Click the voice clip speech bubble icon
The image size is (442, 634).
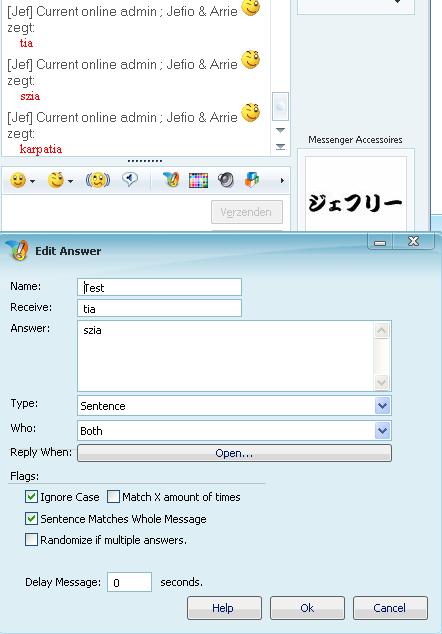(130, 179)
